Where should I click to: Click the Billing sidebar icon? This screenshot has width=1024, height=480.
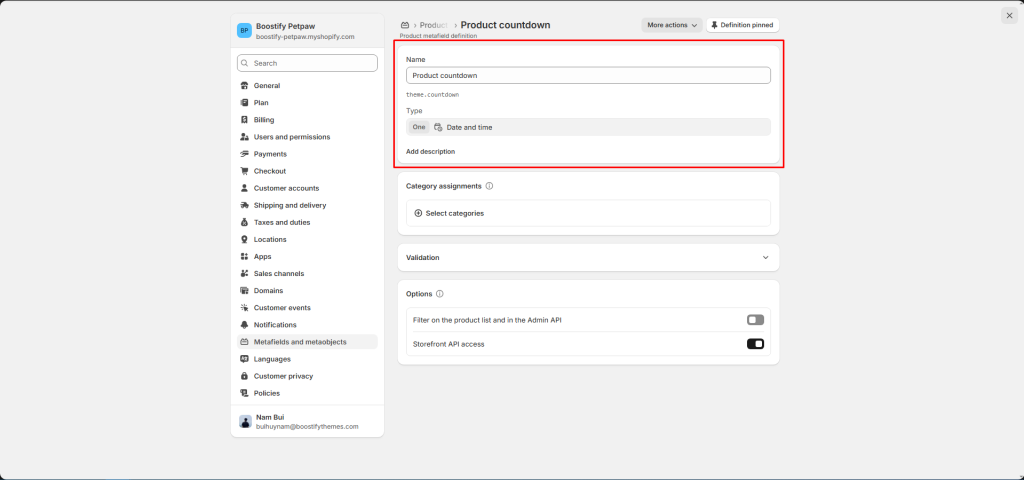click(x=244, y=120)
